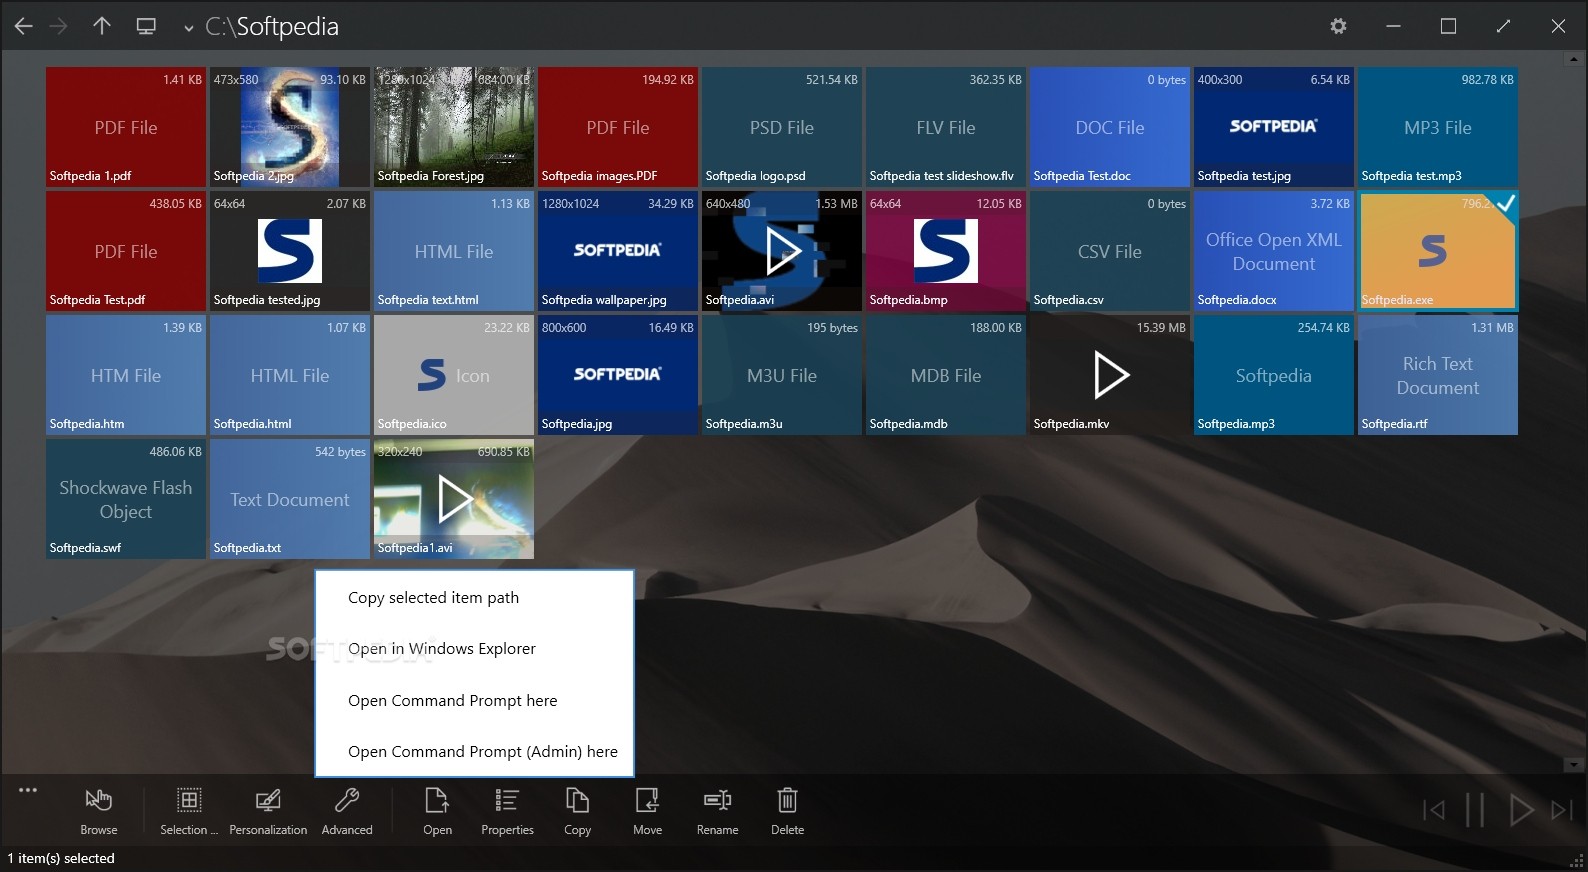Viewport: 1588px width, 872px height.
Task: Select the Softpedia.mkv video tile
Action: (x=1110, y=375)
